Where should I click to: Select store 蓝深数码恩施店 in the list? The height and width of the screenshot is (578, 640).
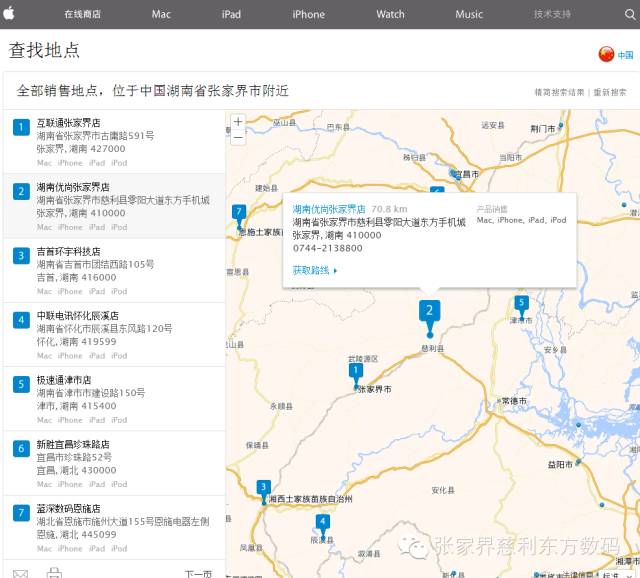114,527
